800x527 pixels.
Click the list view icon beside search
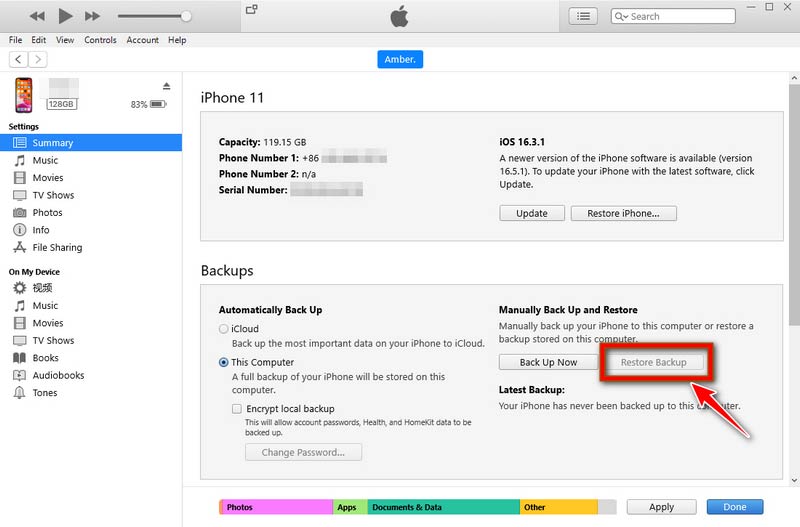click(x=582, y=16)
